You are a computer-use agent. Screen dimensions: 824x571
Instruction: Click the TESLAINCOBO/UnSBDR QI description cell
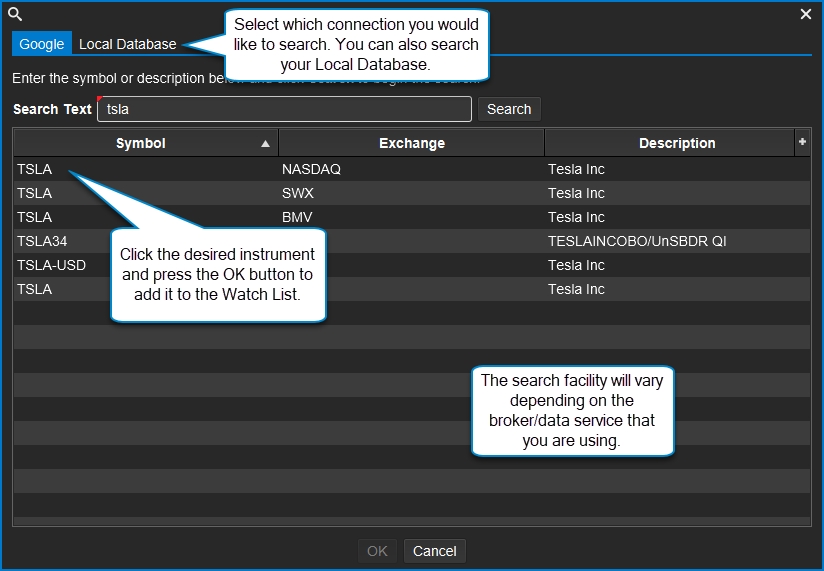pyautogui.click(x=636, y=241)
